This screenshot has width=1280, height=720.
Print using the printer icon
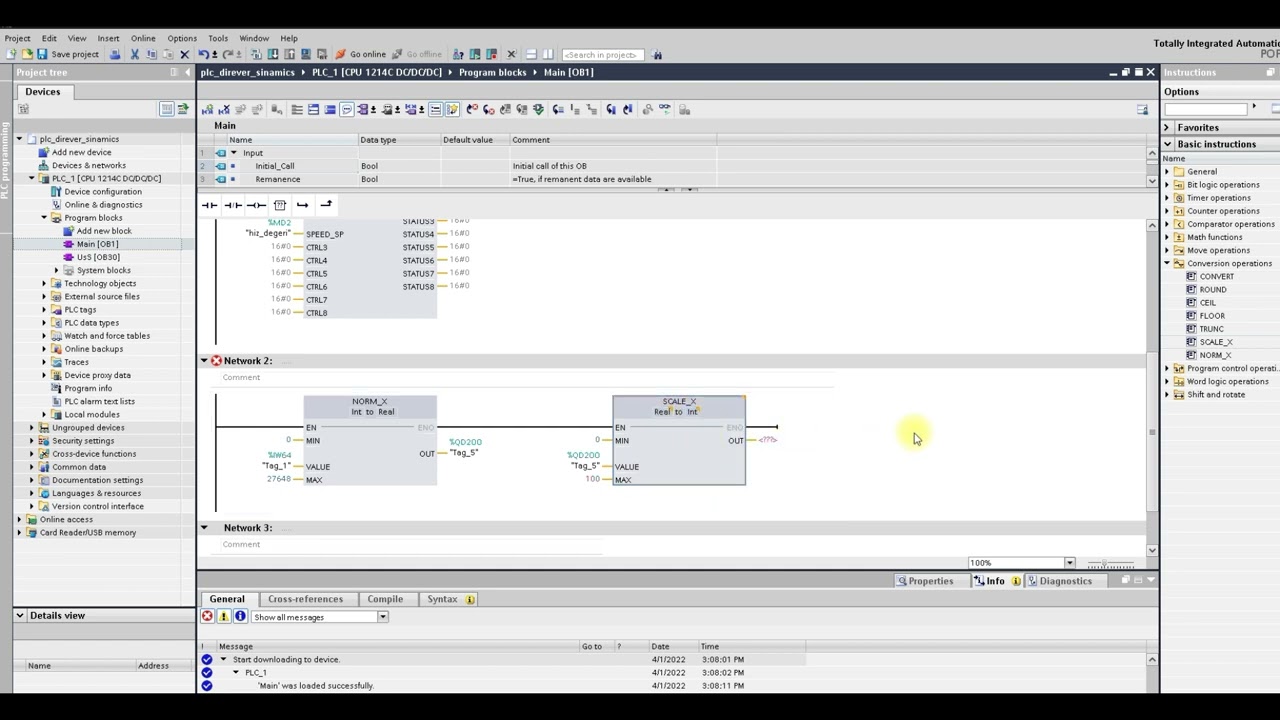pyautogui.click(x=114, y=54)
